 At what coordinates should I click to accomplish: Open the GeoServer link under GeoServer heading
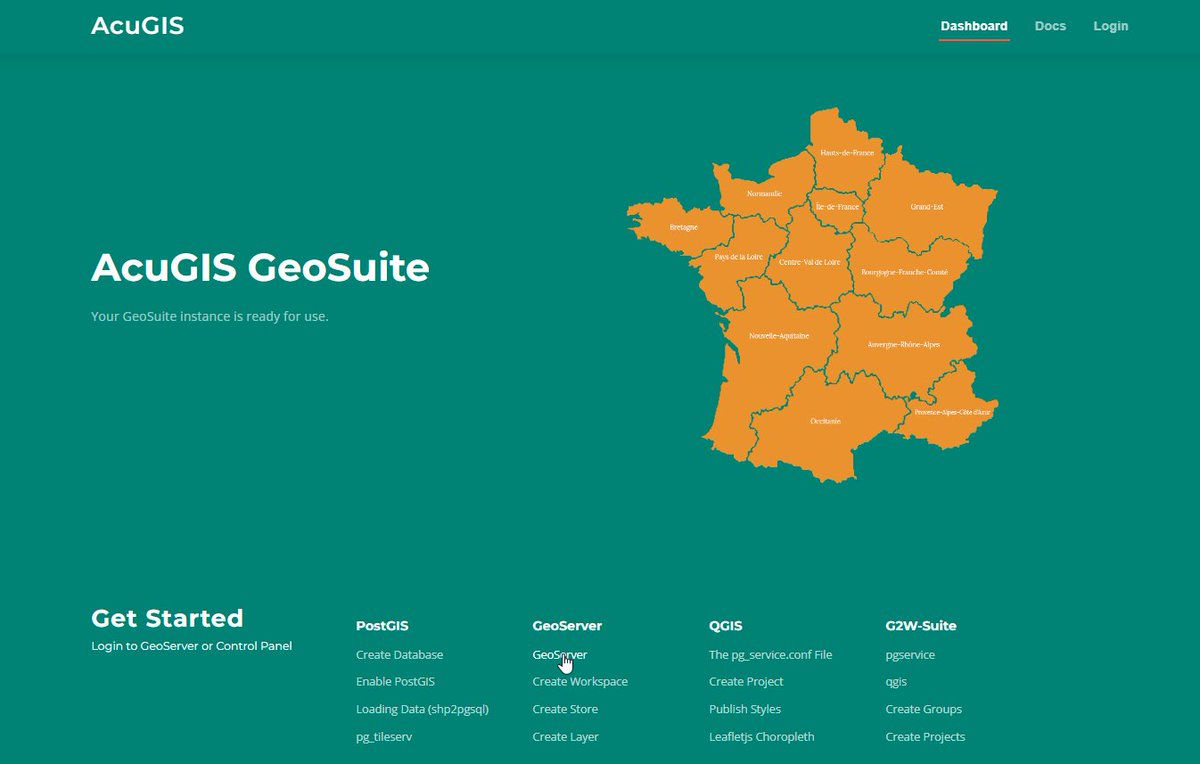(x=560, y=655)
